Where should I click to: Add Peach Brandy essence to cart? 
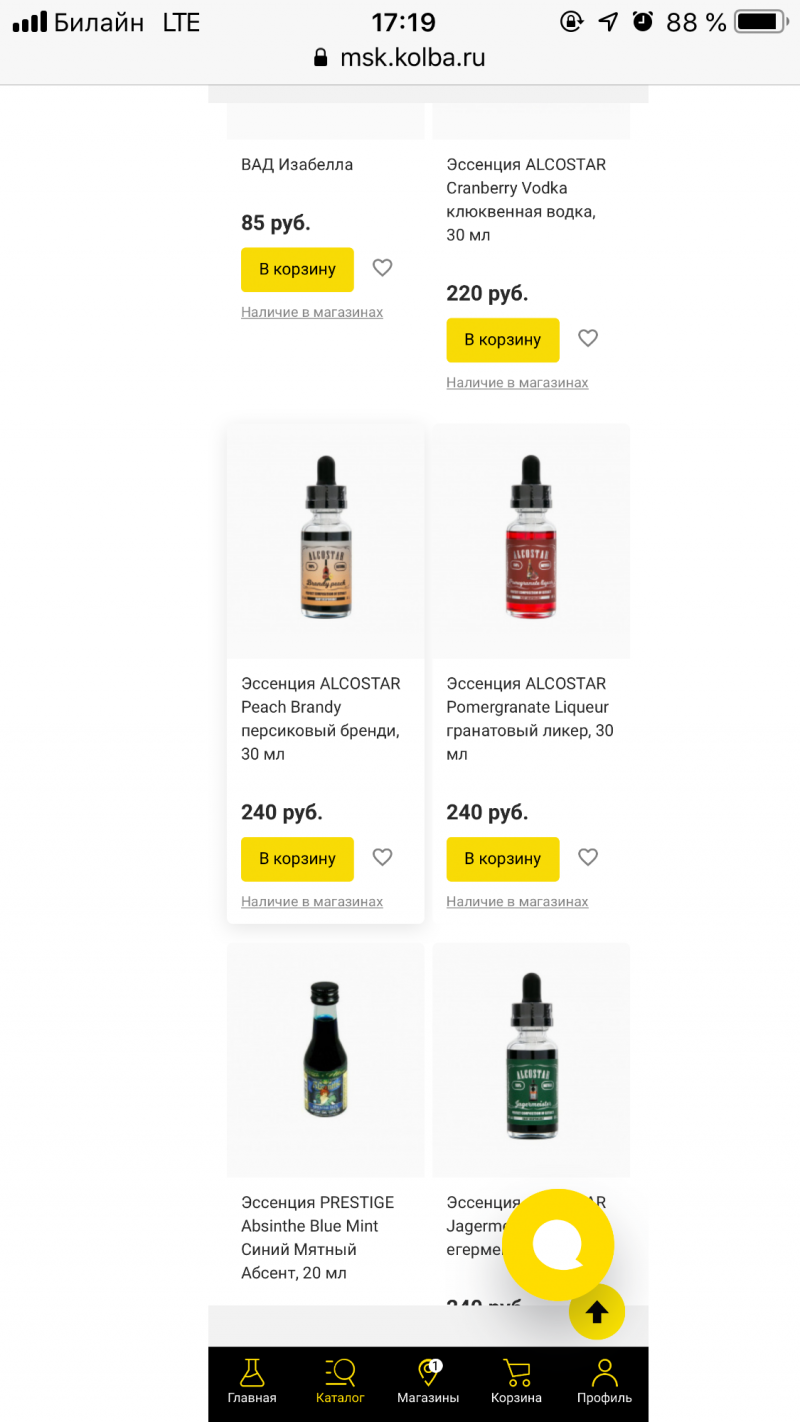[x=297, y=859]
